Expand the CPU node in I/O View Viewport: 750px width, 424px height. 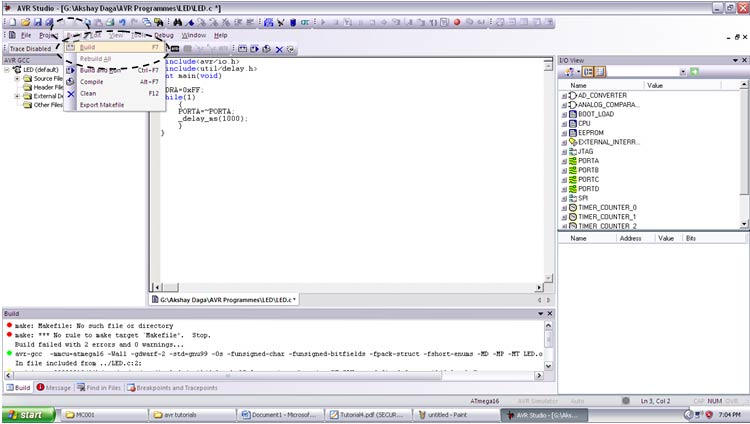564,124
